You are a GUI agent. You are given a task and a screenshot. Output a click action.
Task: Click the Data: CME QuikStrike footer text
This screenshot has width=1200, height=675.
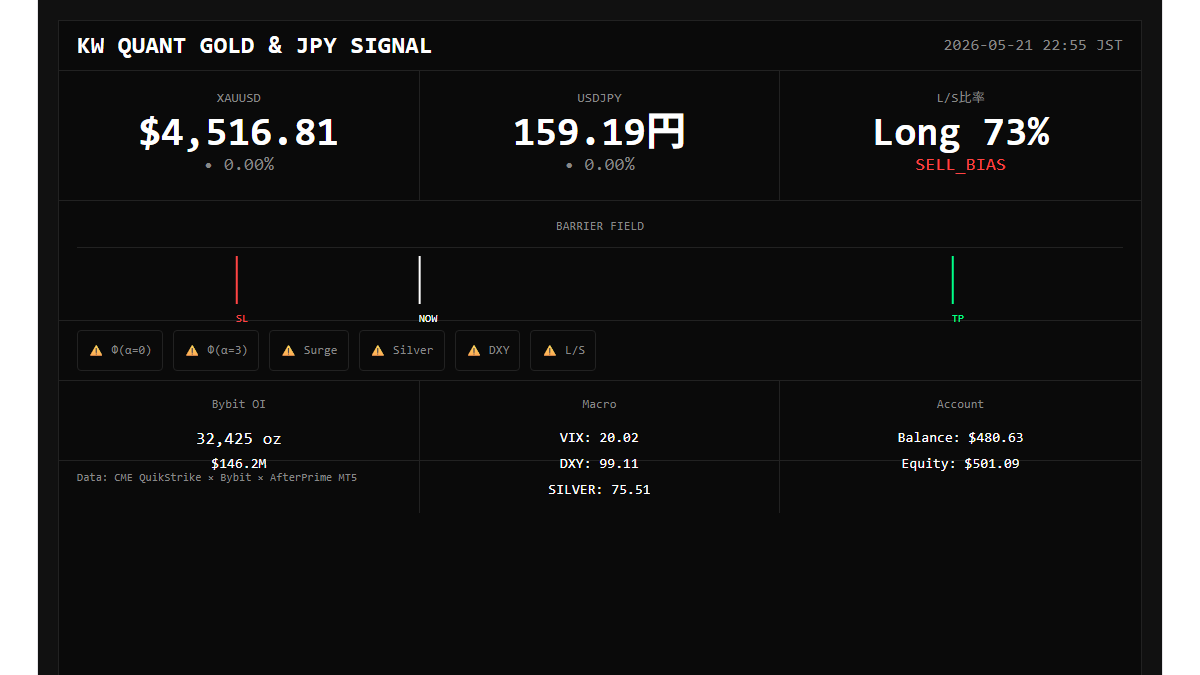[x=217, y=478]
